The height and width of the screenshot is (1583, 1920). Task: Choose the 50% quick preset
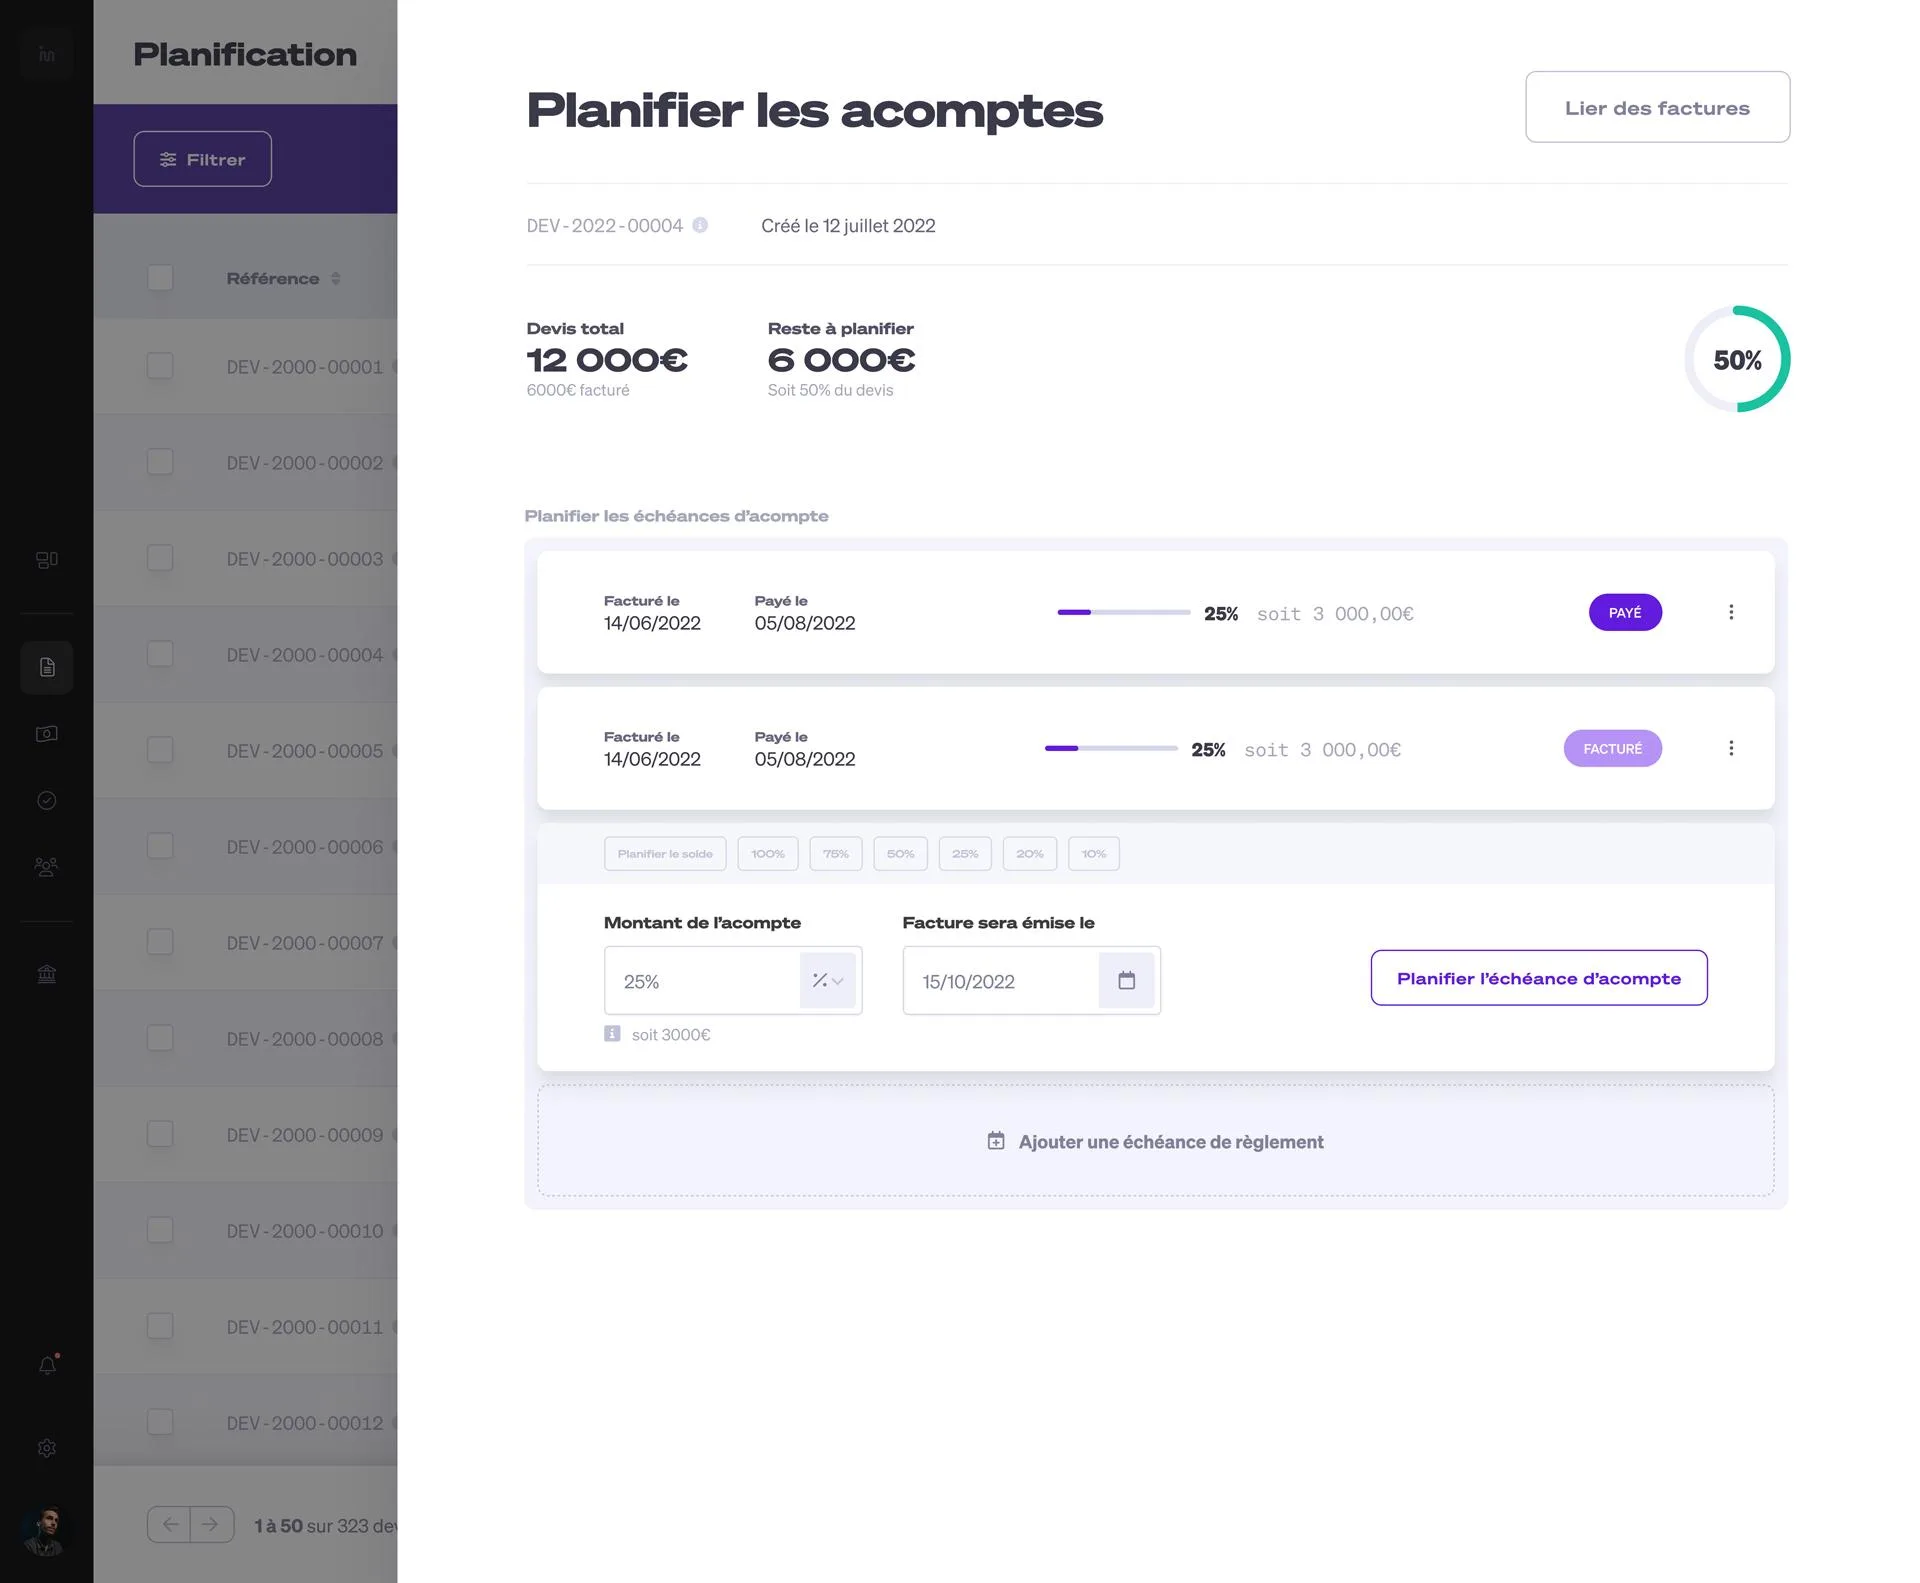(x=900, y=854)
